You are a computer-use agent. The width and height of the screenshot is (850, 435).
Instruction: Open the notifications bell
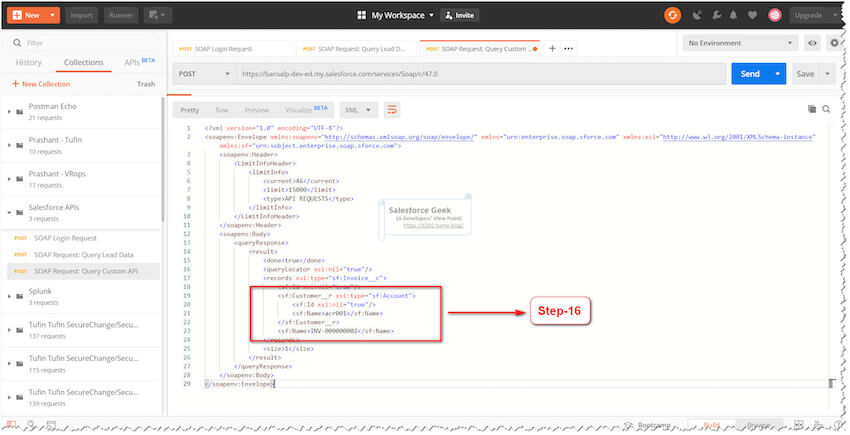pyautogui.click(x=733, y=15)
